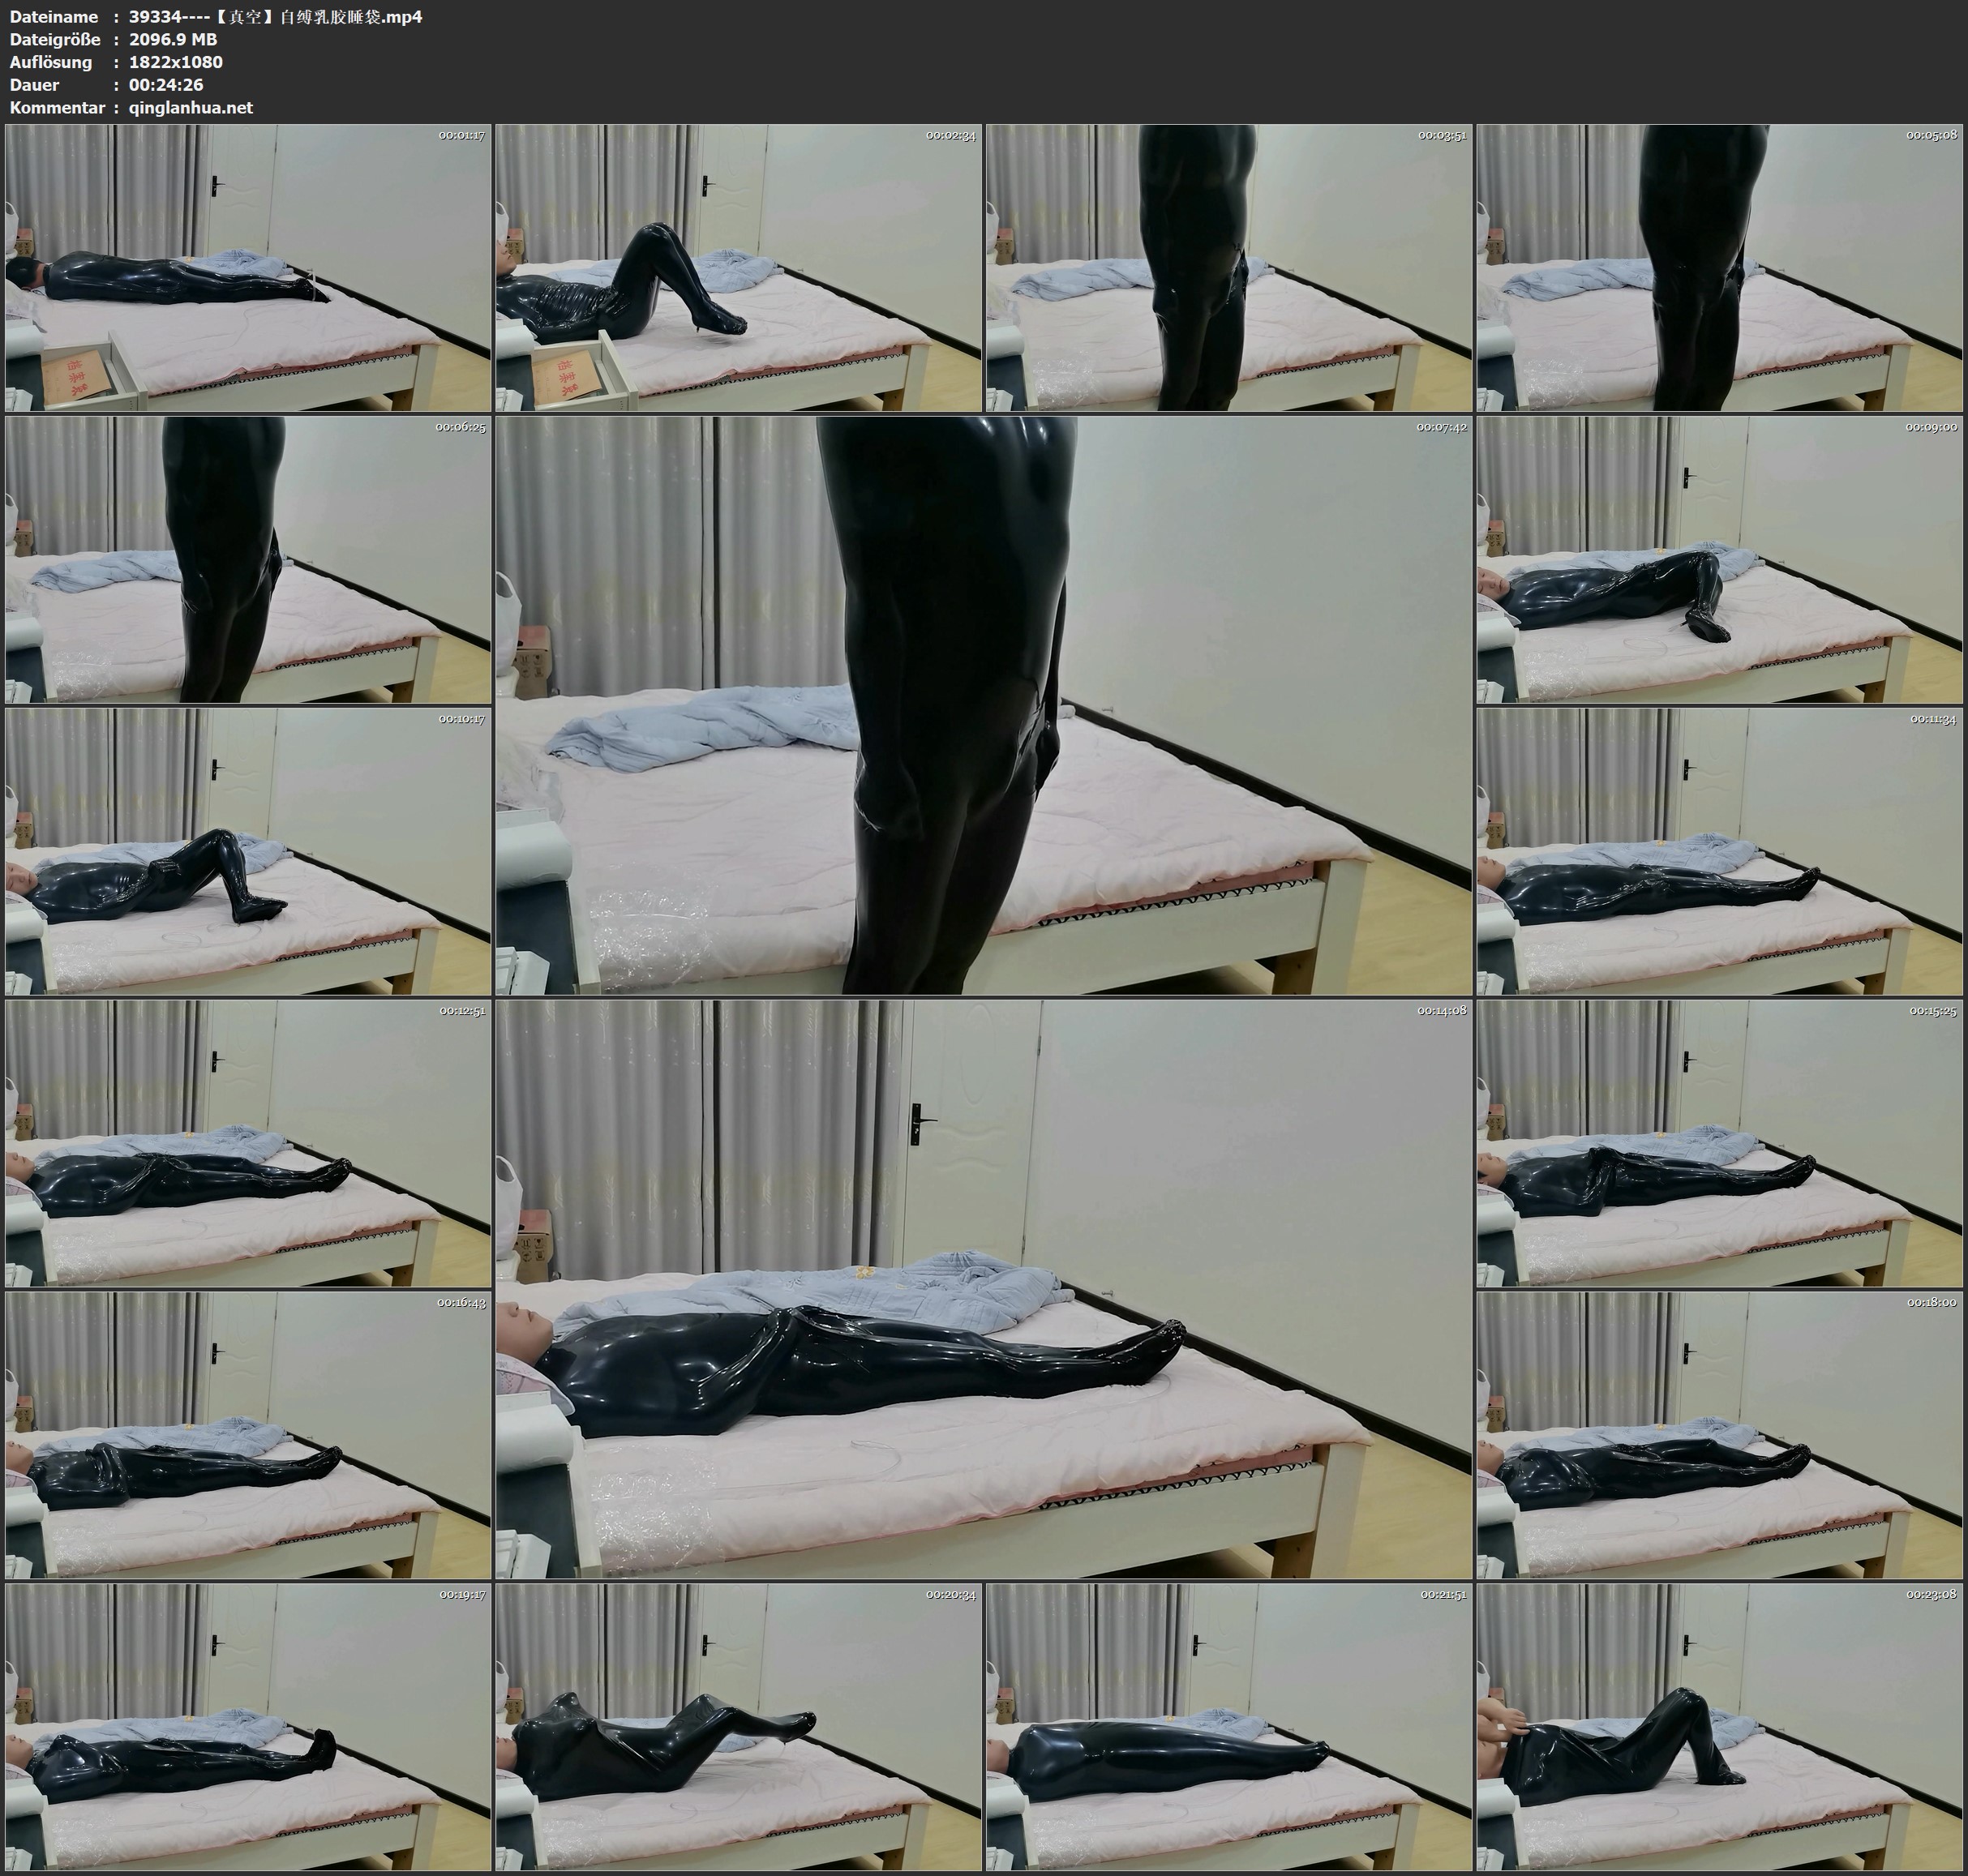
Task: Open the thumbnail marked 00:03:51
Action: point(1229,267)
